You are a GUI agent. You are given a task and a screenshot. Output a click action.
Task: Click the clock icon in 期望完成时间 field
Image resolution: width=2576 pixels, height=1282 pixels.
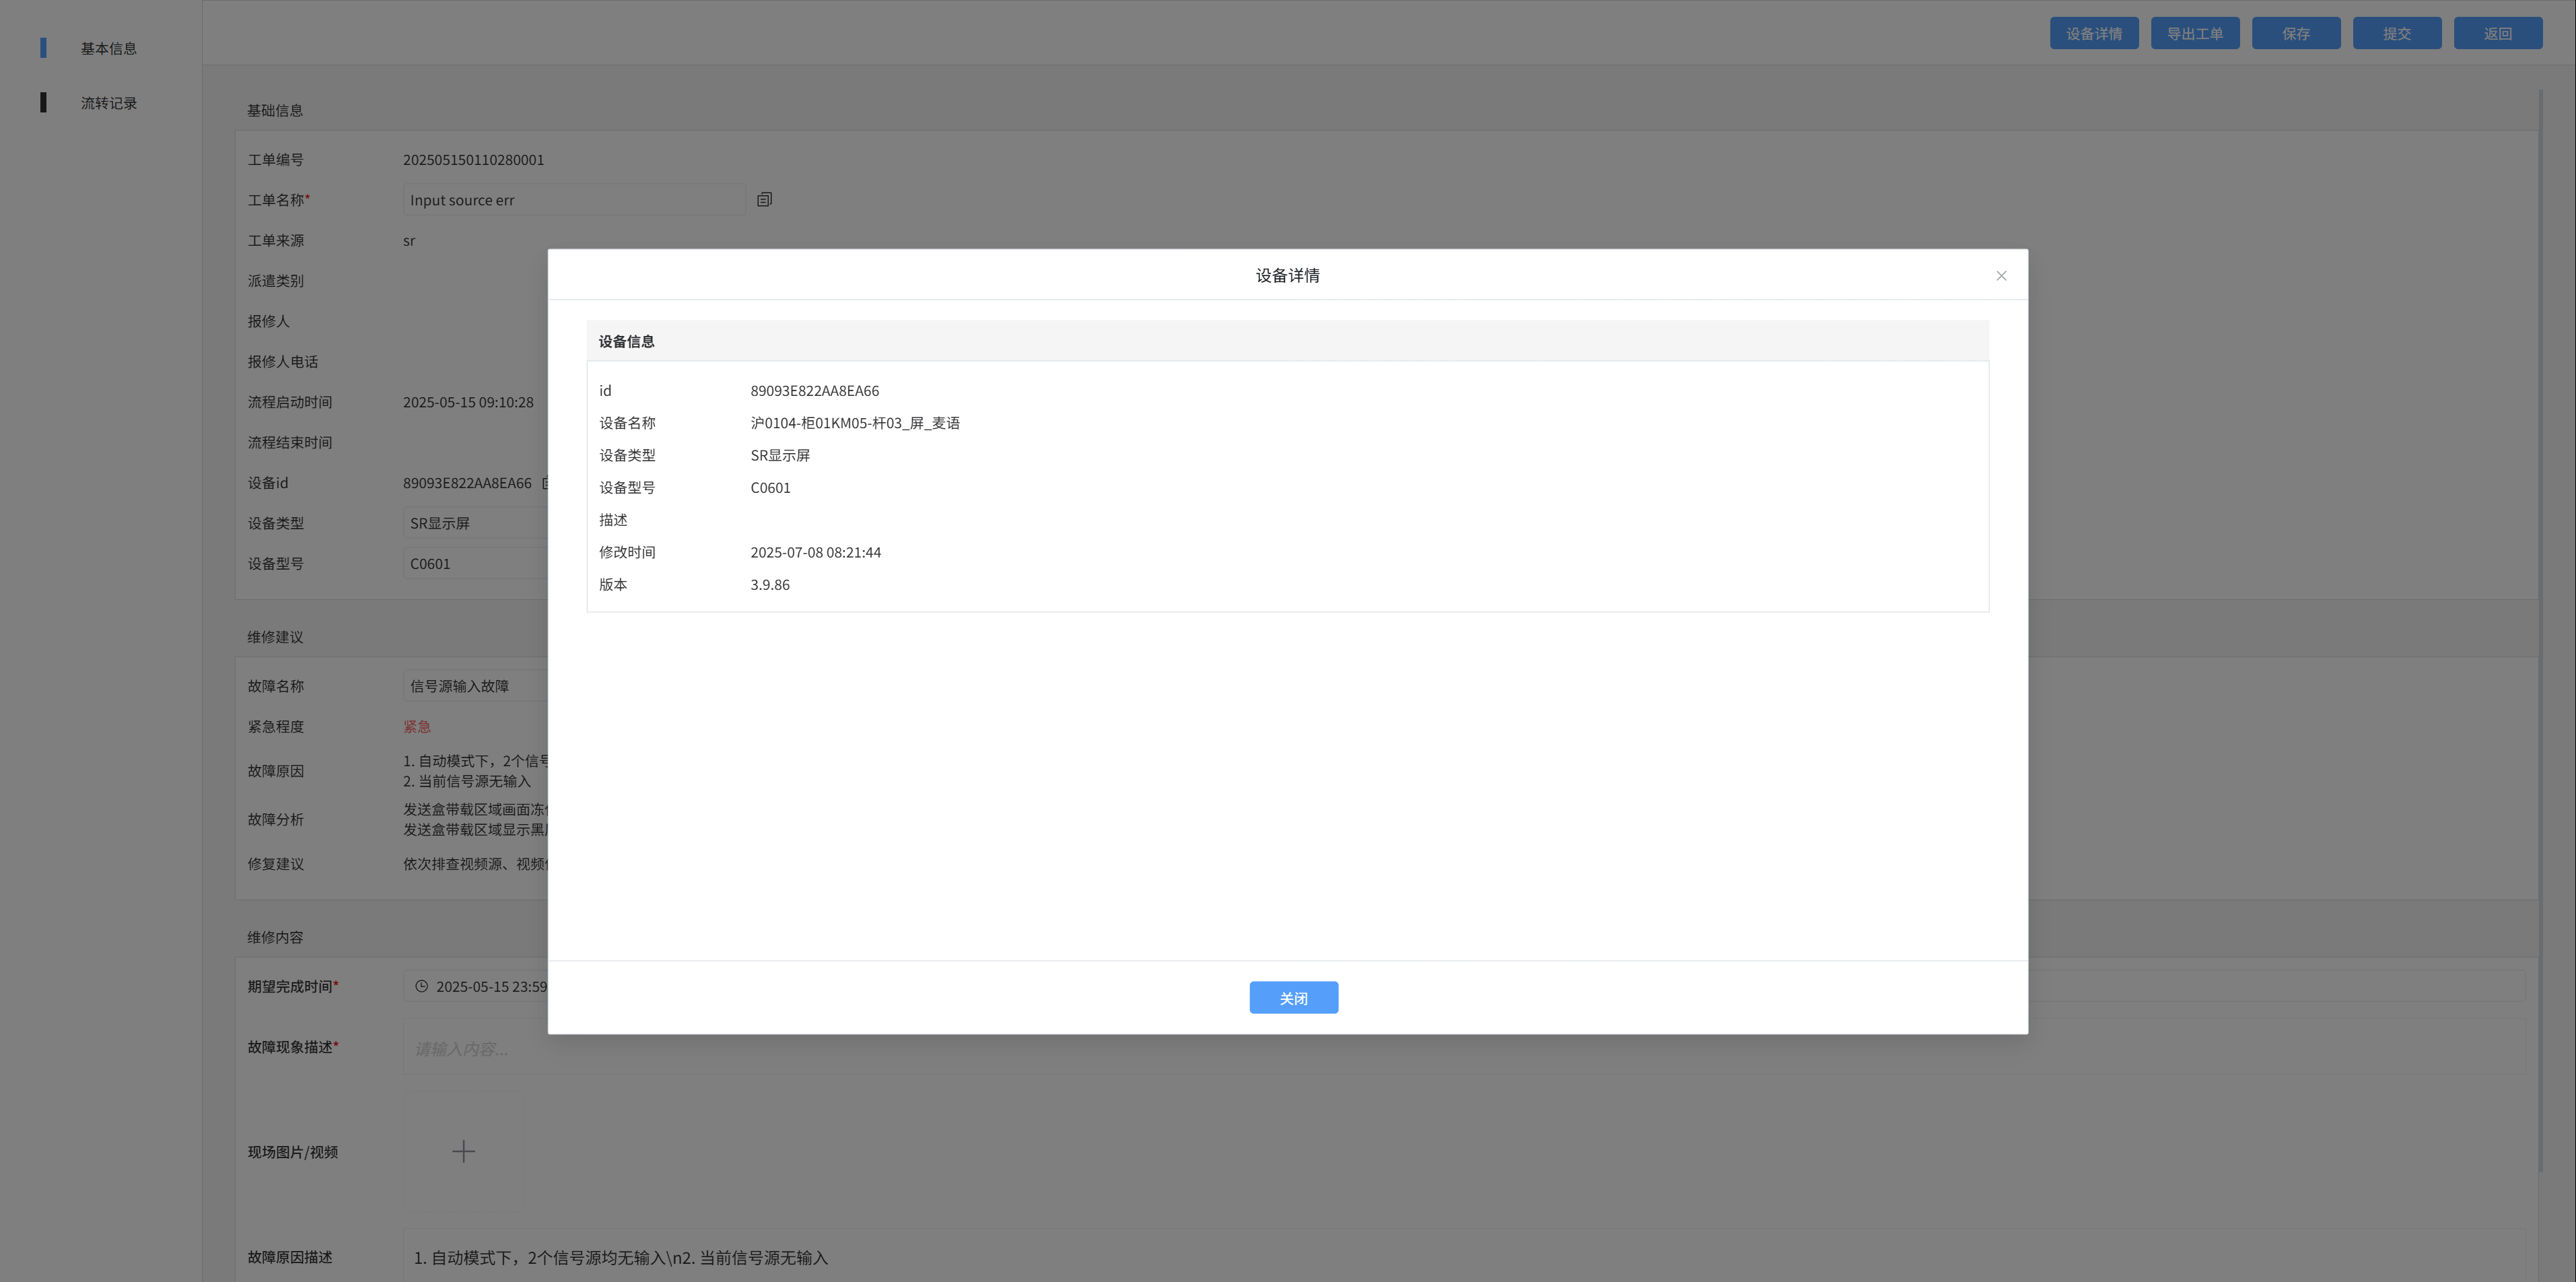click(x=422, y=986)
